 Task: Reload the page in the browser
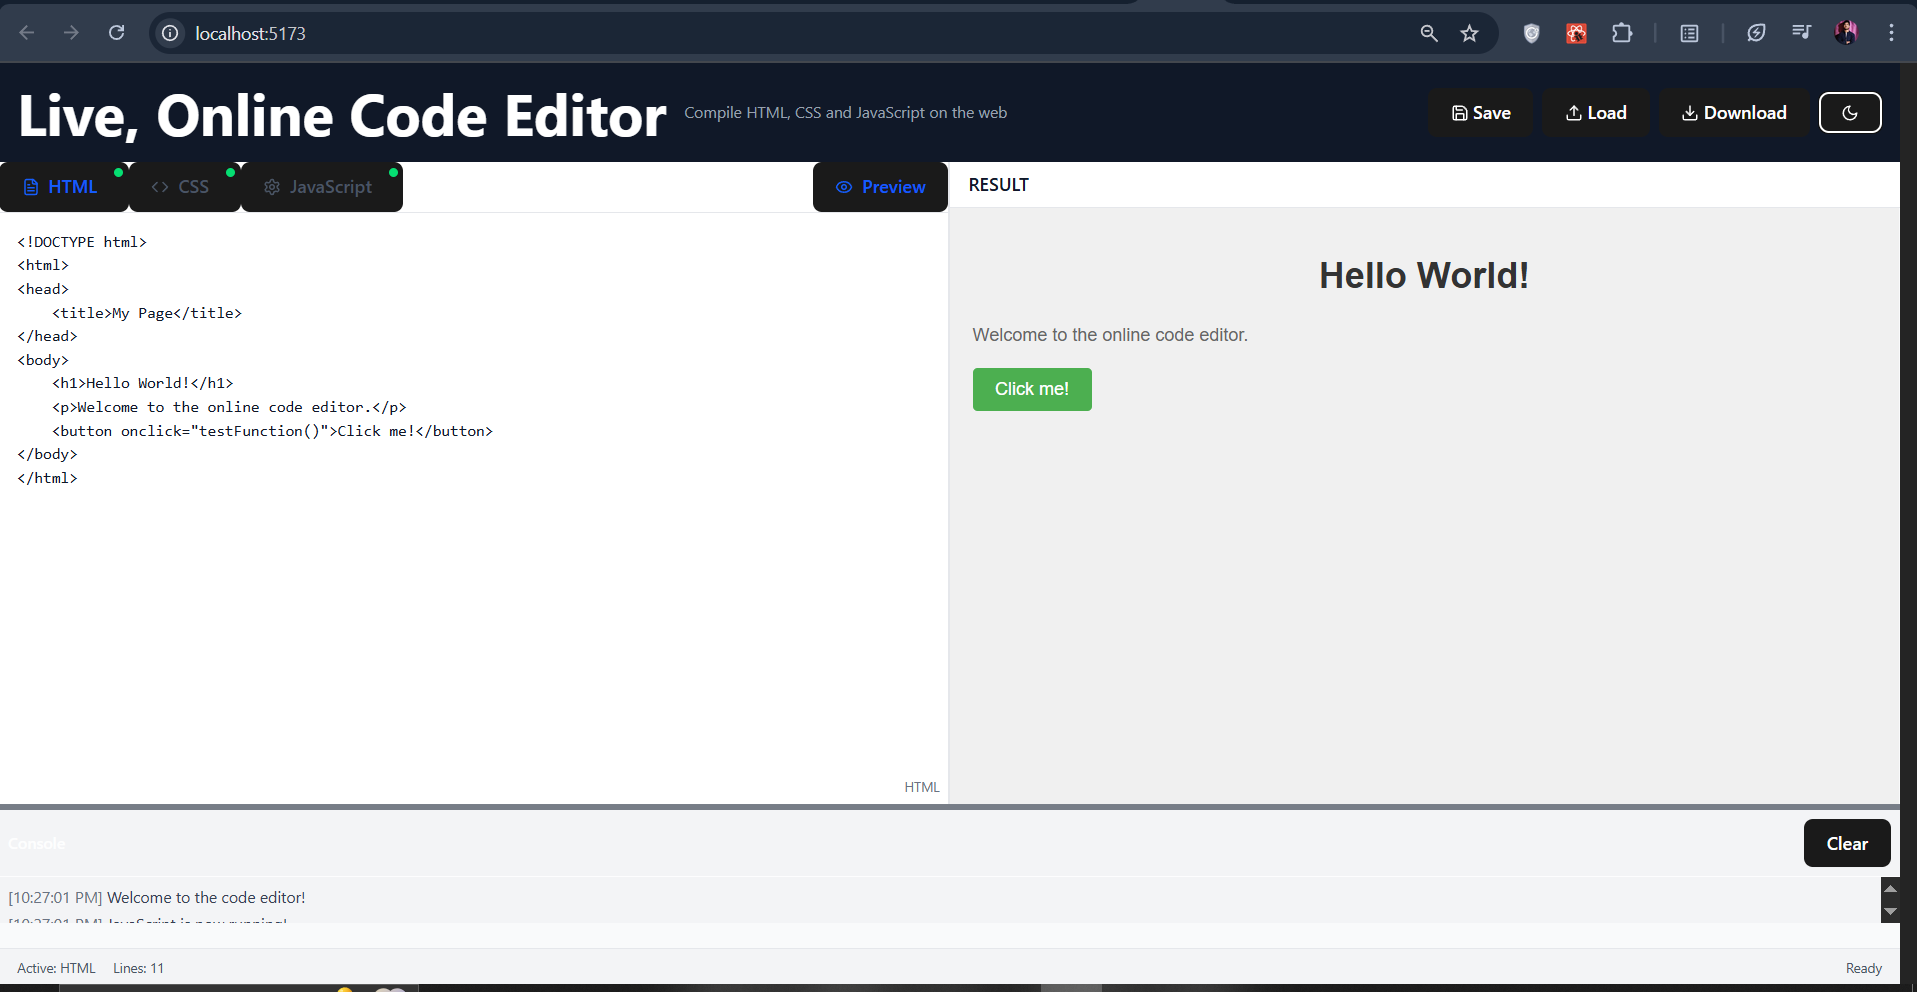(117, 33)
